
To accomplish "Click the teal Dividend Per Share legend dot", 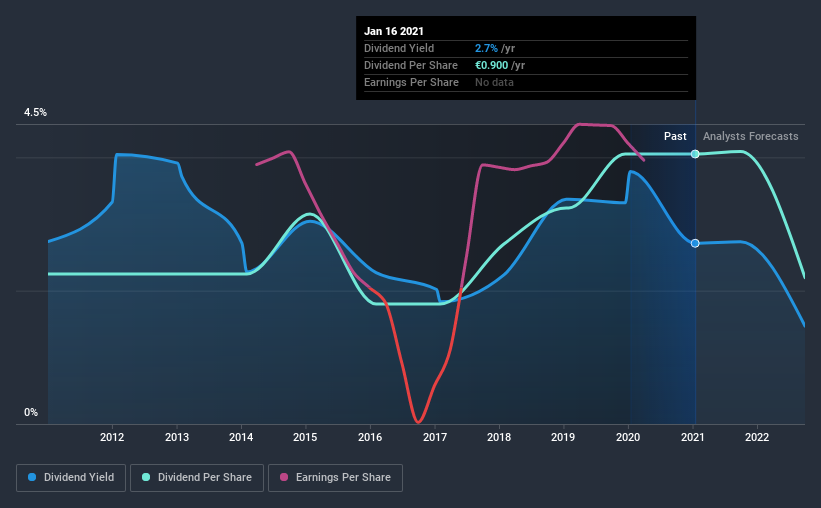I will (146, 477).
